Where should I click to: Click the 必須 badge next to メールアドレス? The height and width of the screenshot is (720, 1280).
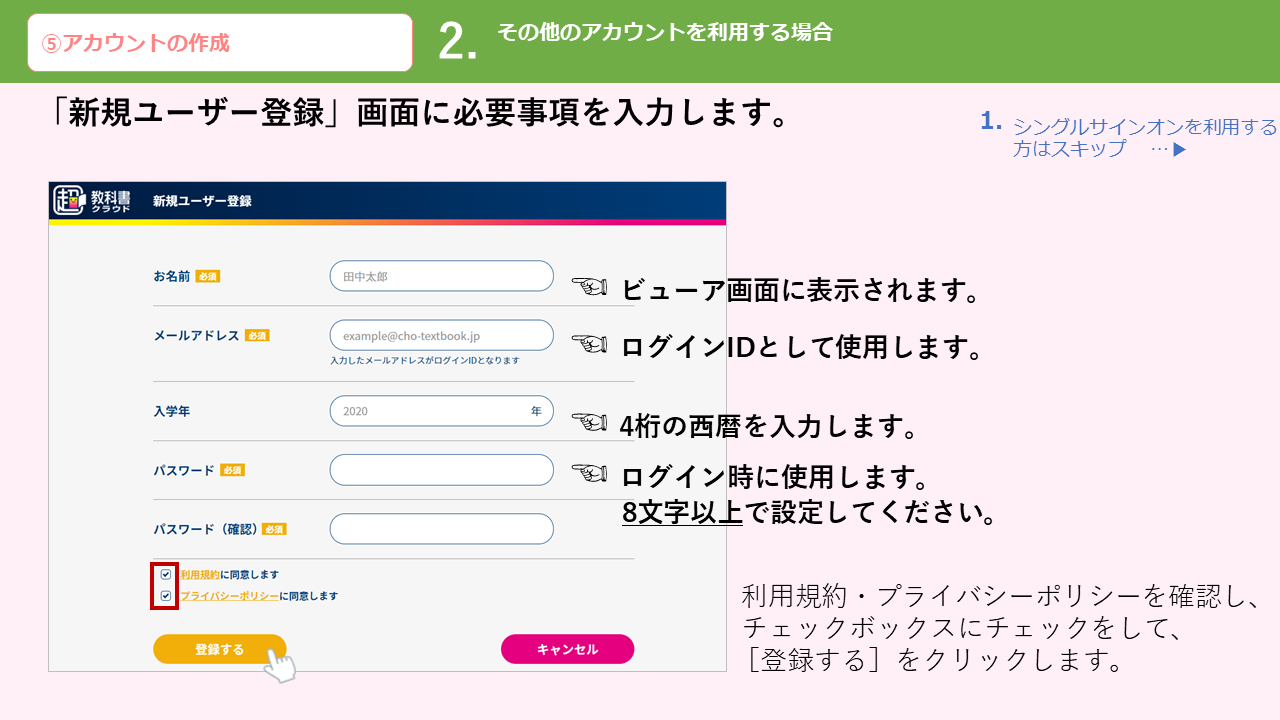click(257, 336)
